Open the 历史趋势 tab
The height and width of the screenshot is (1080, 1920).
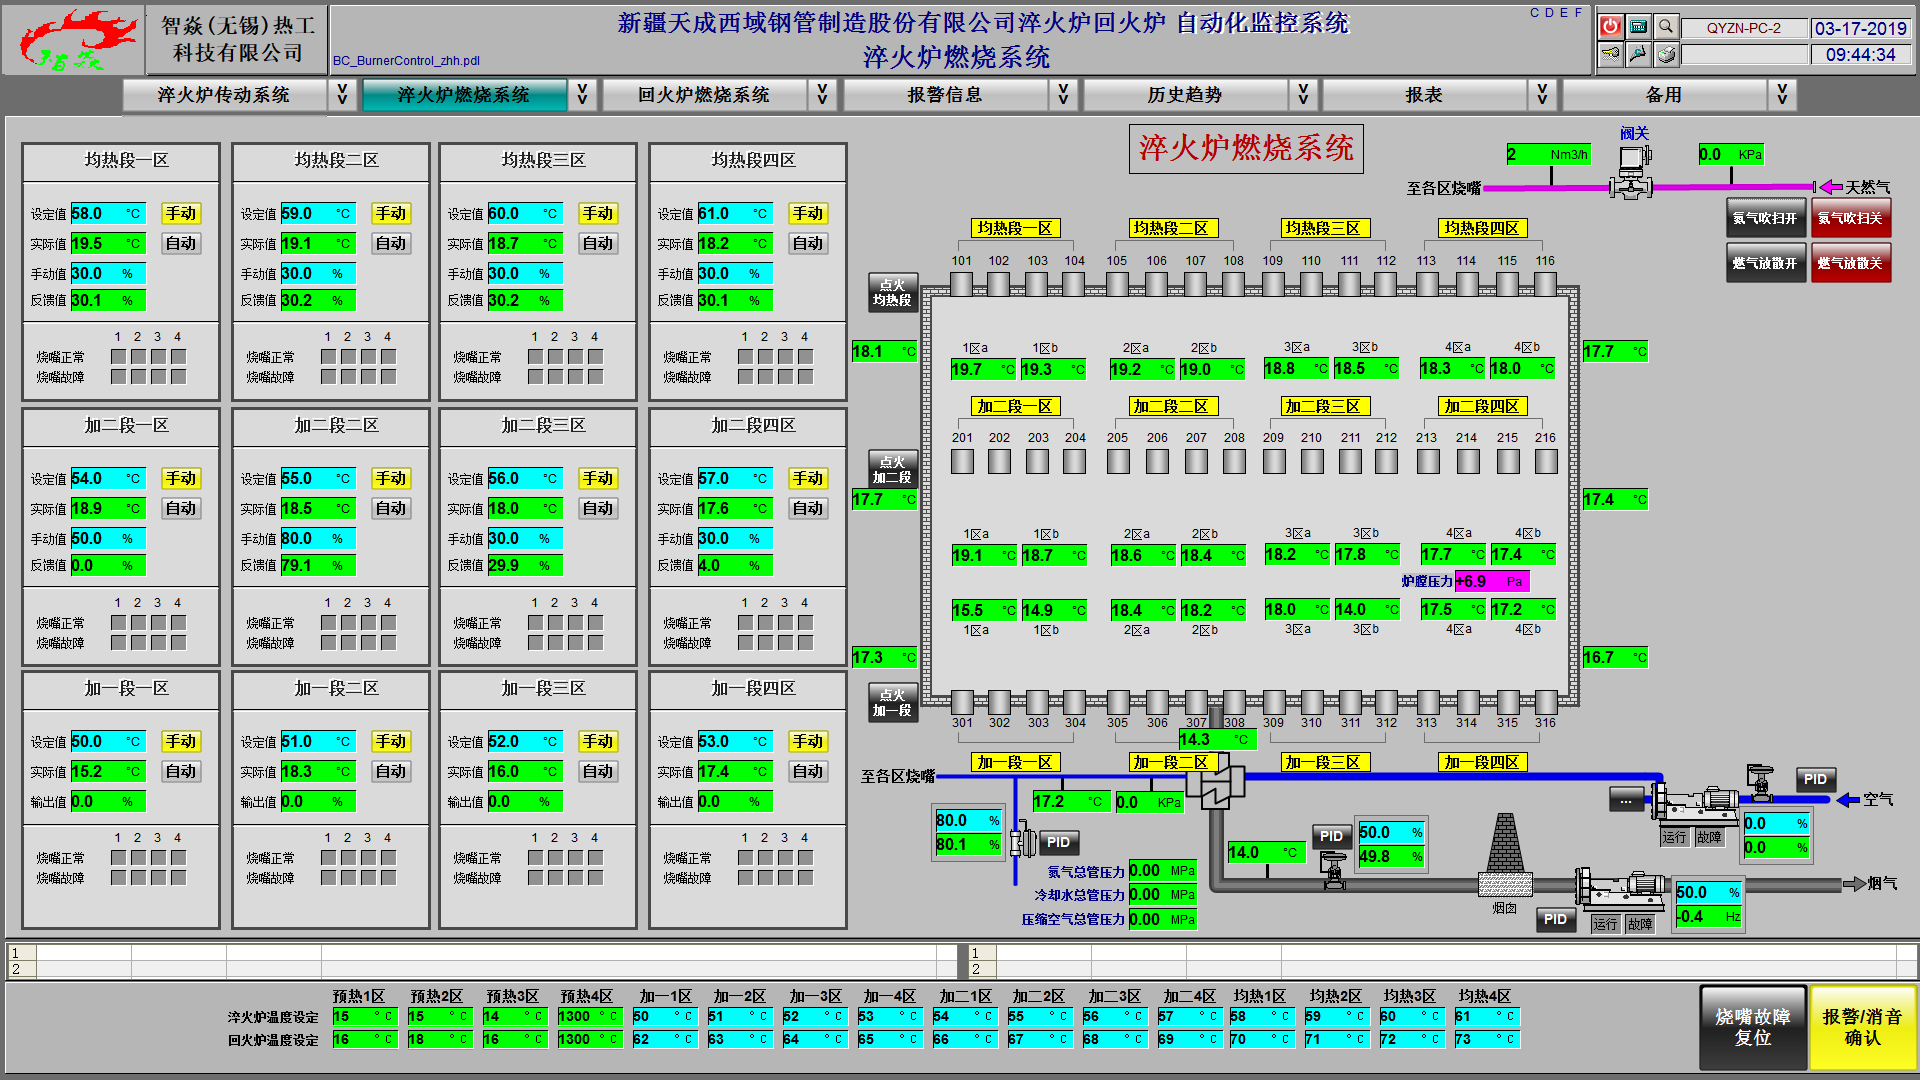point(1185,95)
